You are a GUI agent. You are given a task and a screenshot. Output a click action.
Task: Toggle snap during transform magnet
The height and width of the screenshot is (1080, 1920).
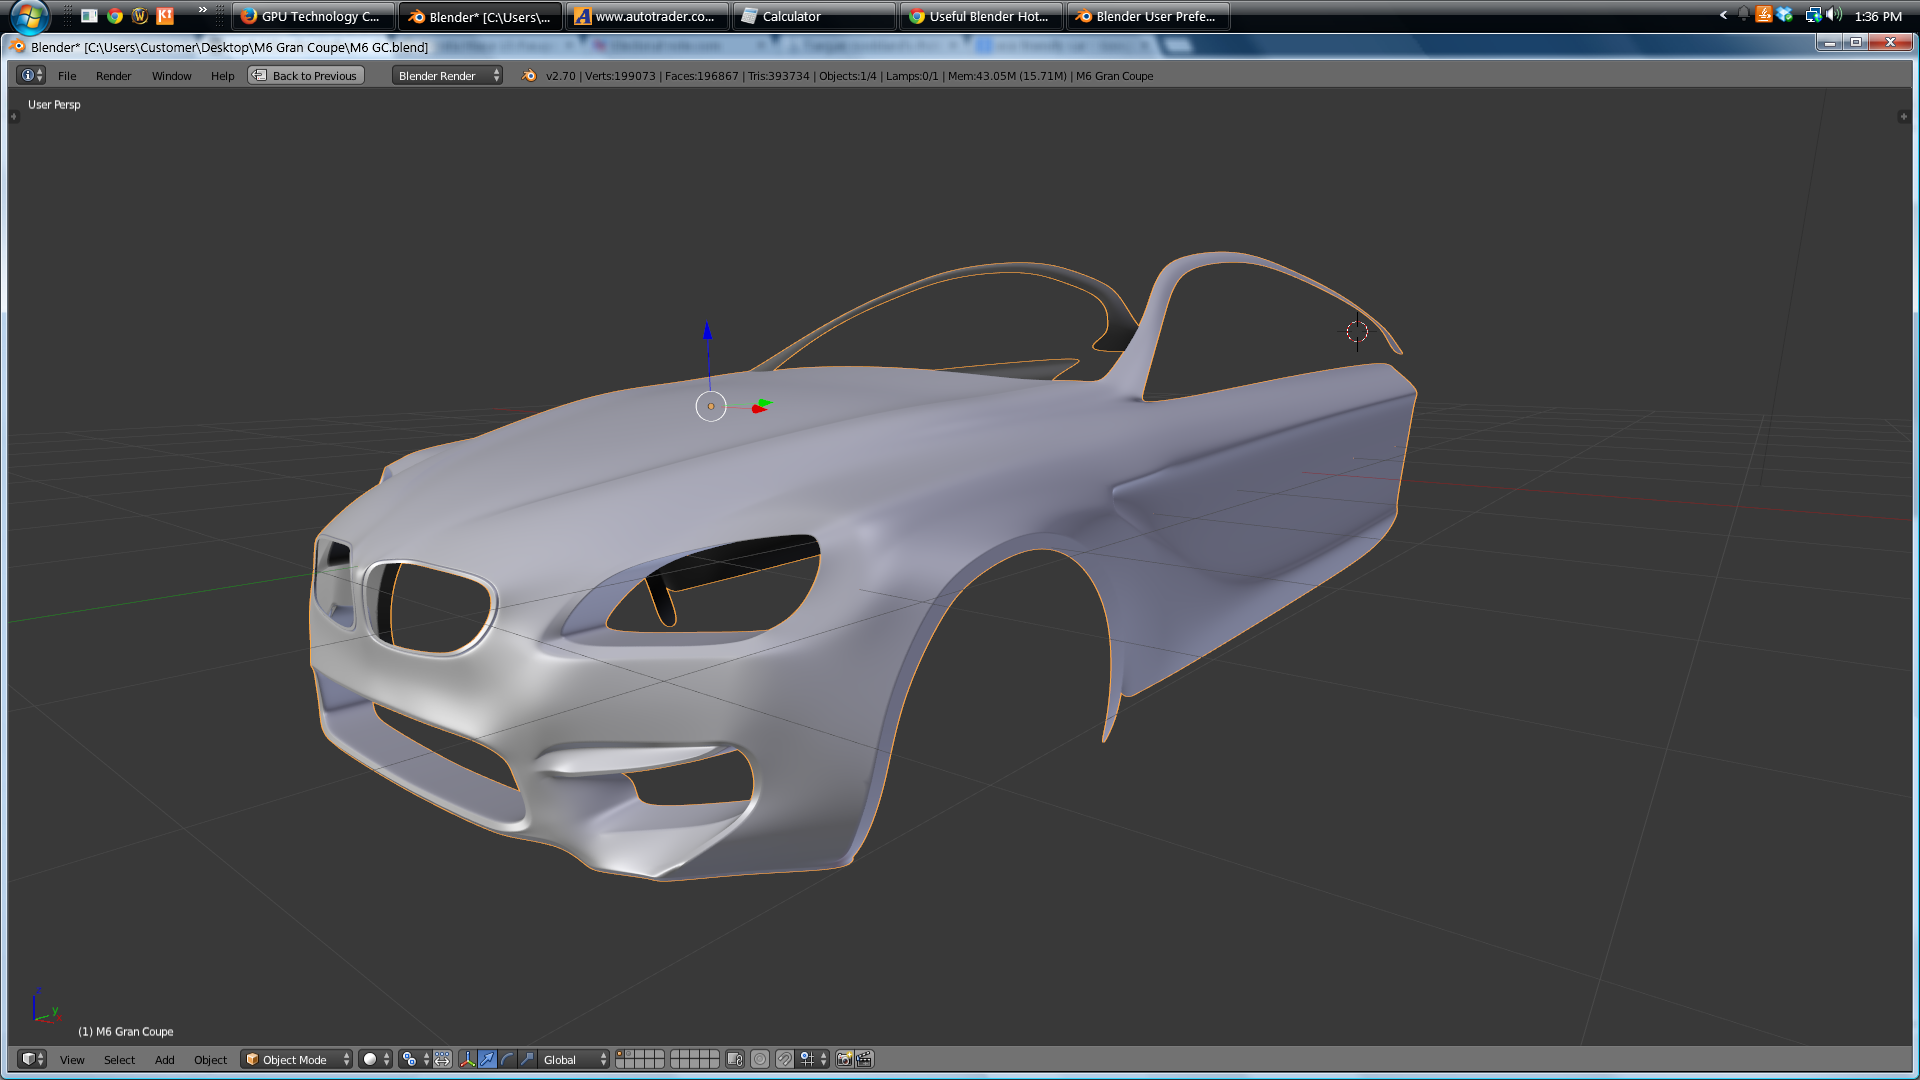pos(785,1060)
